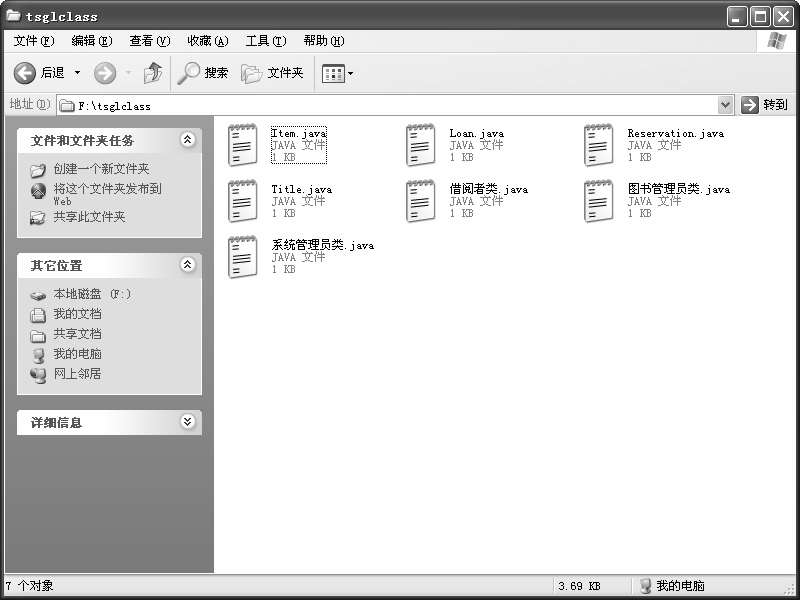Click 我的文档 link in sidebar

pos(77,314)
